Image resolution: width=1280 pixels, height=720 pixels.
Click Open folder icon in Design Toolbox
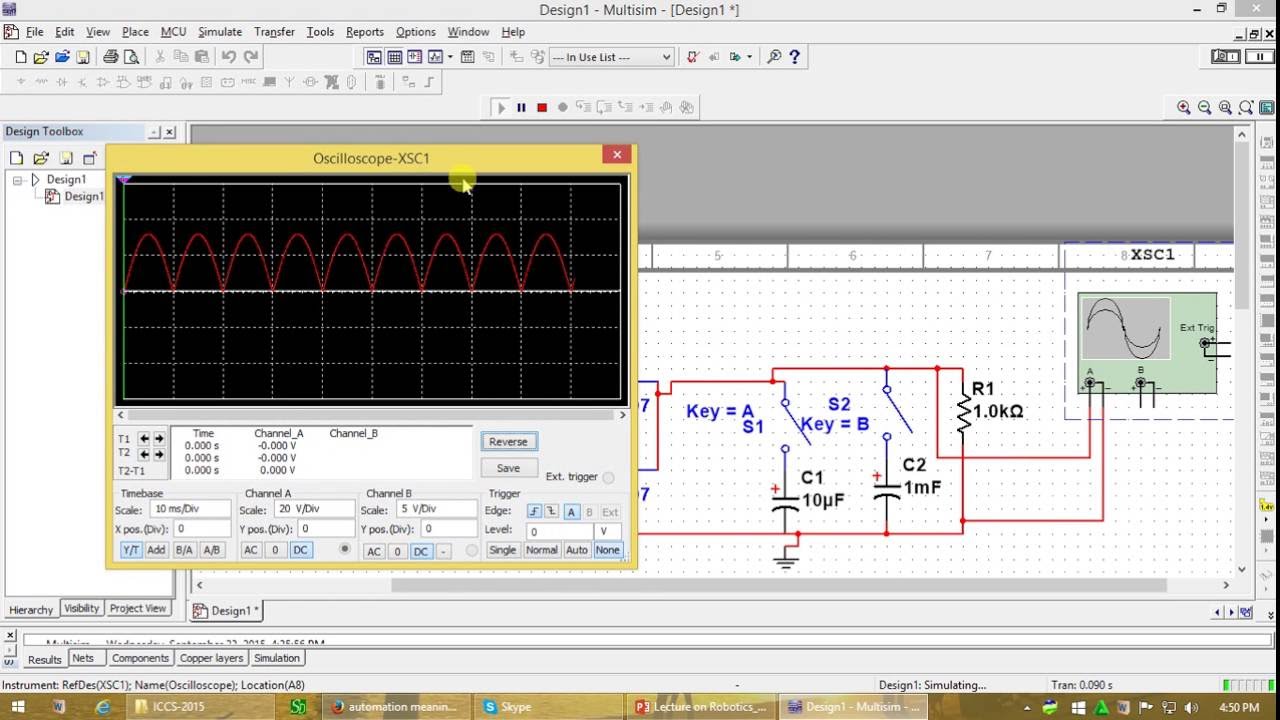click(41, 158)
